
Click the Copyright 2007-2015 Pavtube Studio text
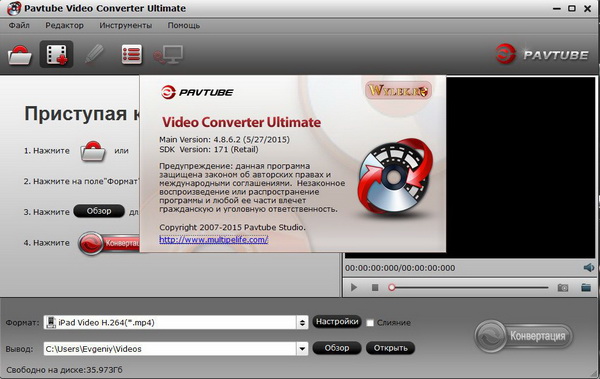coord(232,227)
